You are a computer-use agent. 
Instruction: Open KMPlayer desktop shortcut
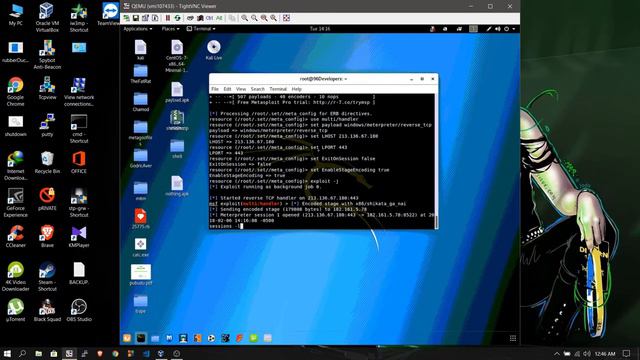(79, 236)
